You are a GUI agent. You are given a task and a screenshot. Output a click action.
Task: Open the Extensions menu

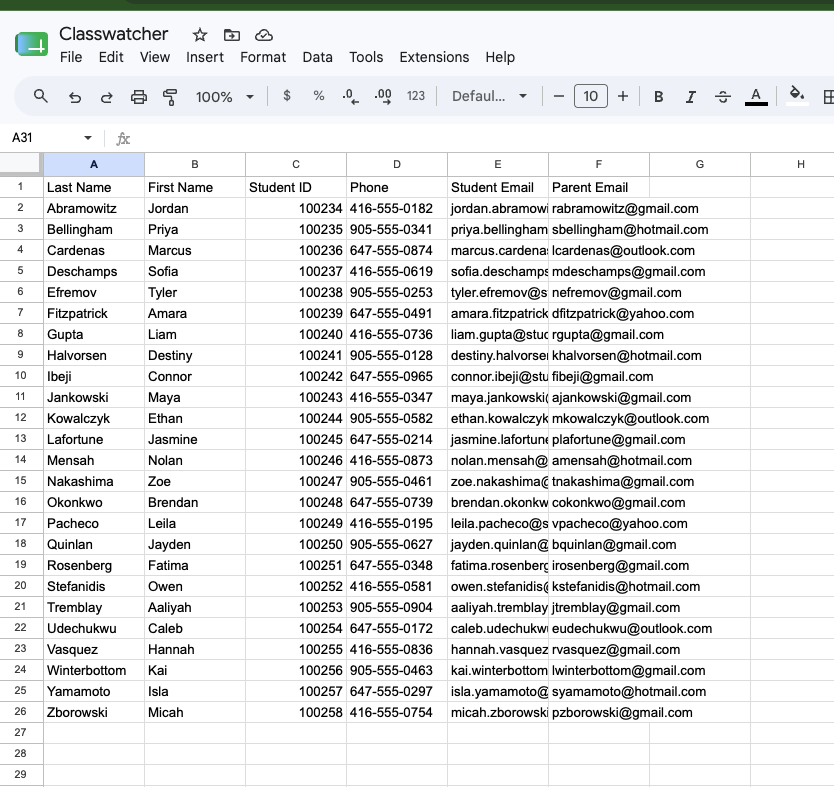434,57
